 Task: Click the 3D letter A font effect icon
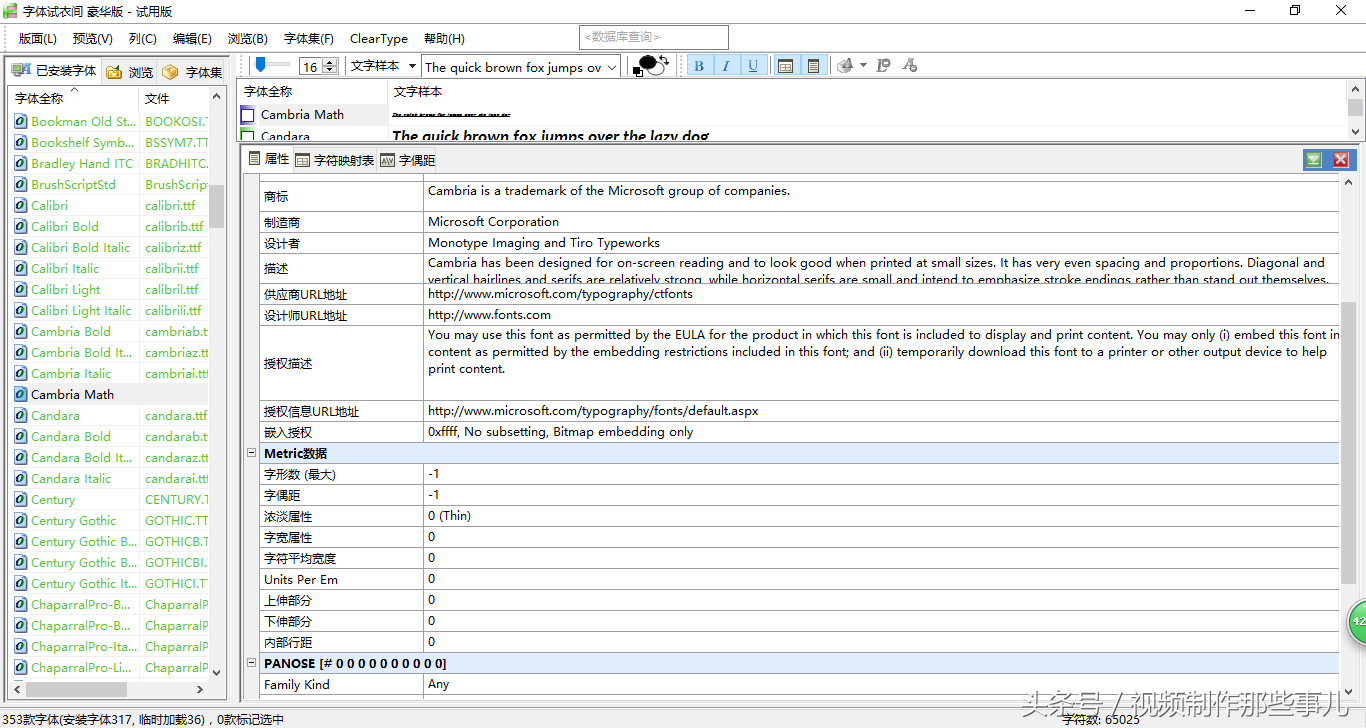845,66
